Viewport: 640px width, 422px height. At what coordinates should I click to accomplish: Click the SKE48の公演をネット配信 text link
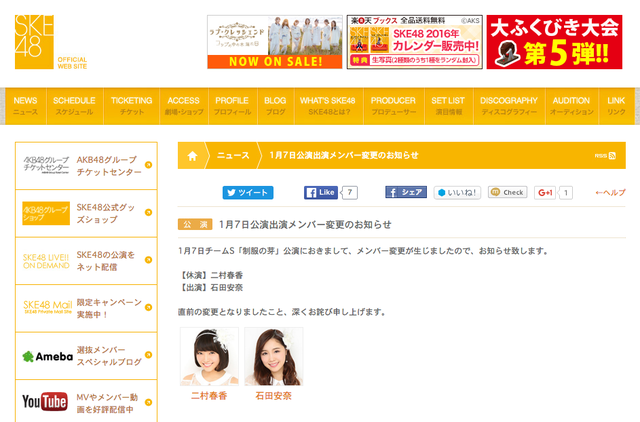106,261
